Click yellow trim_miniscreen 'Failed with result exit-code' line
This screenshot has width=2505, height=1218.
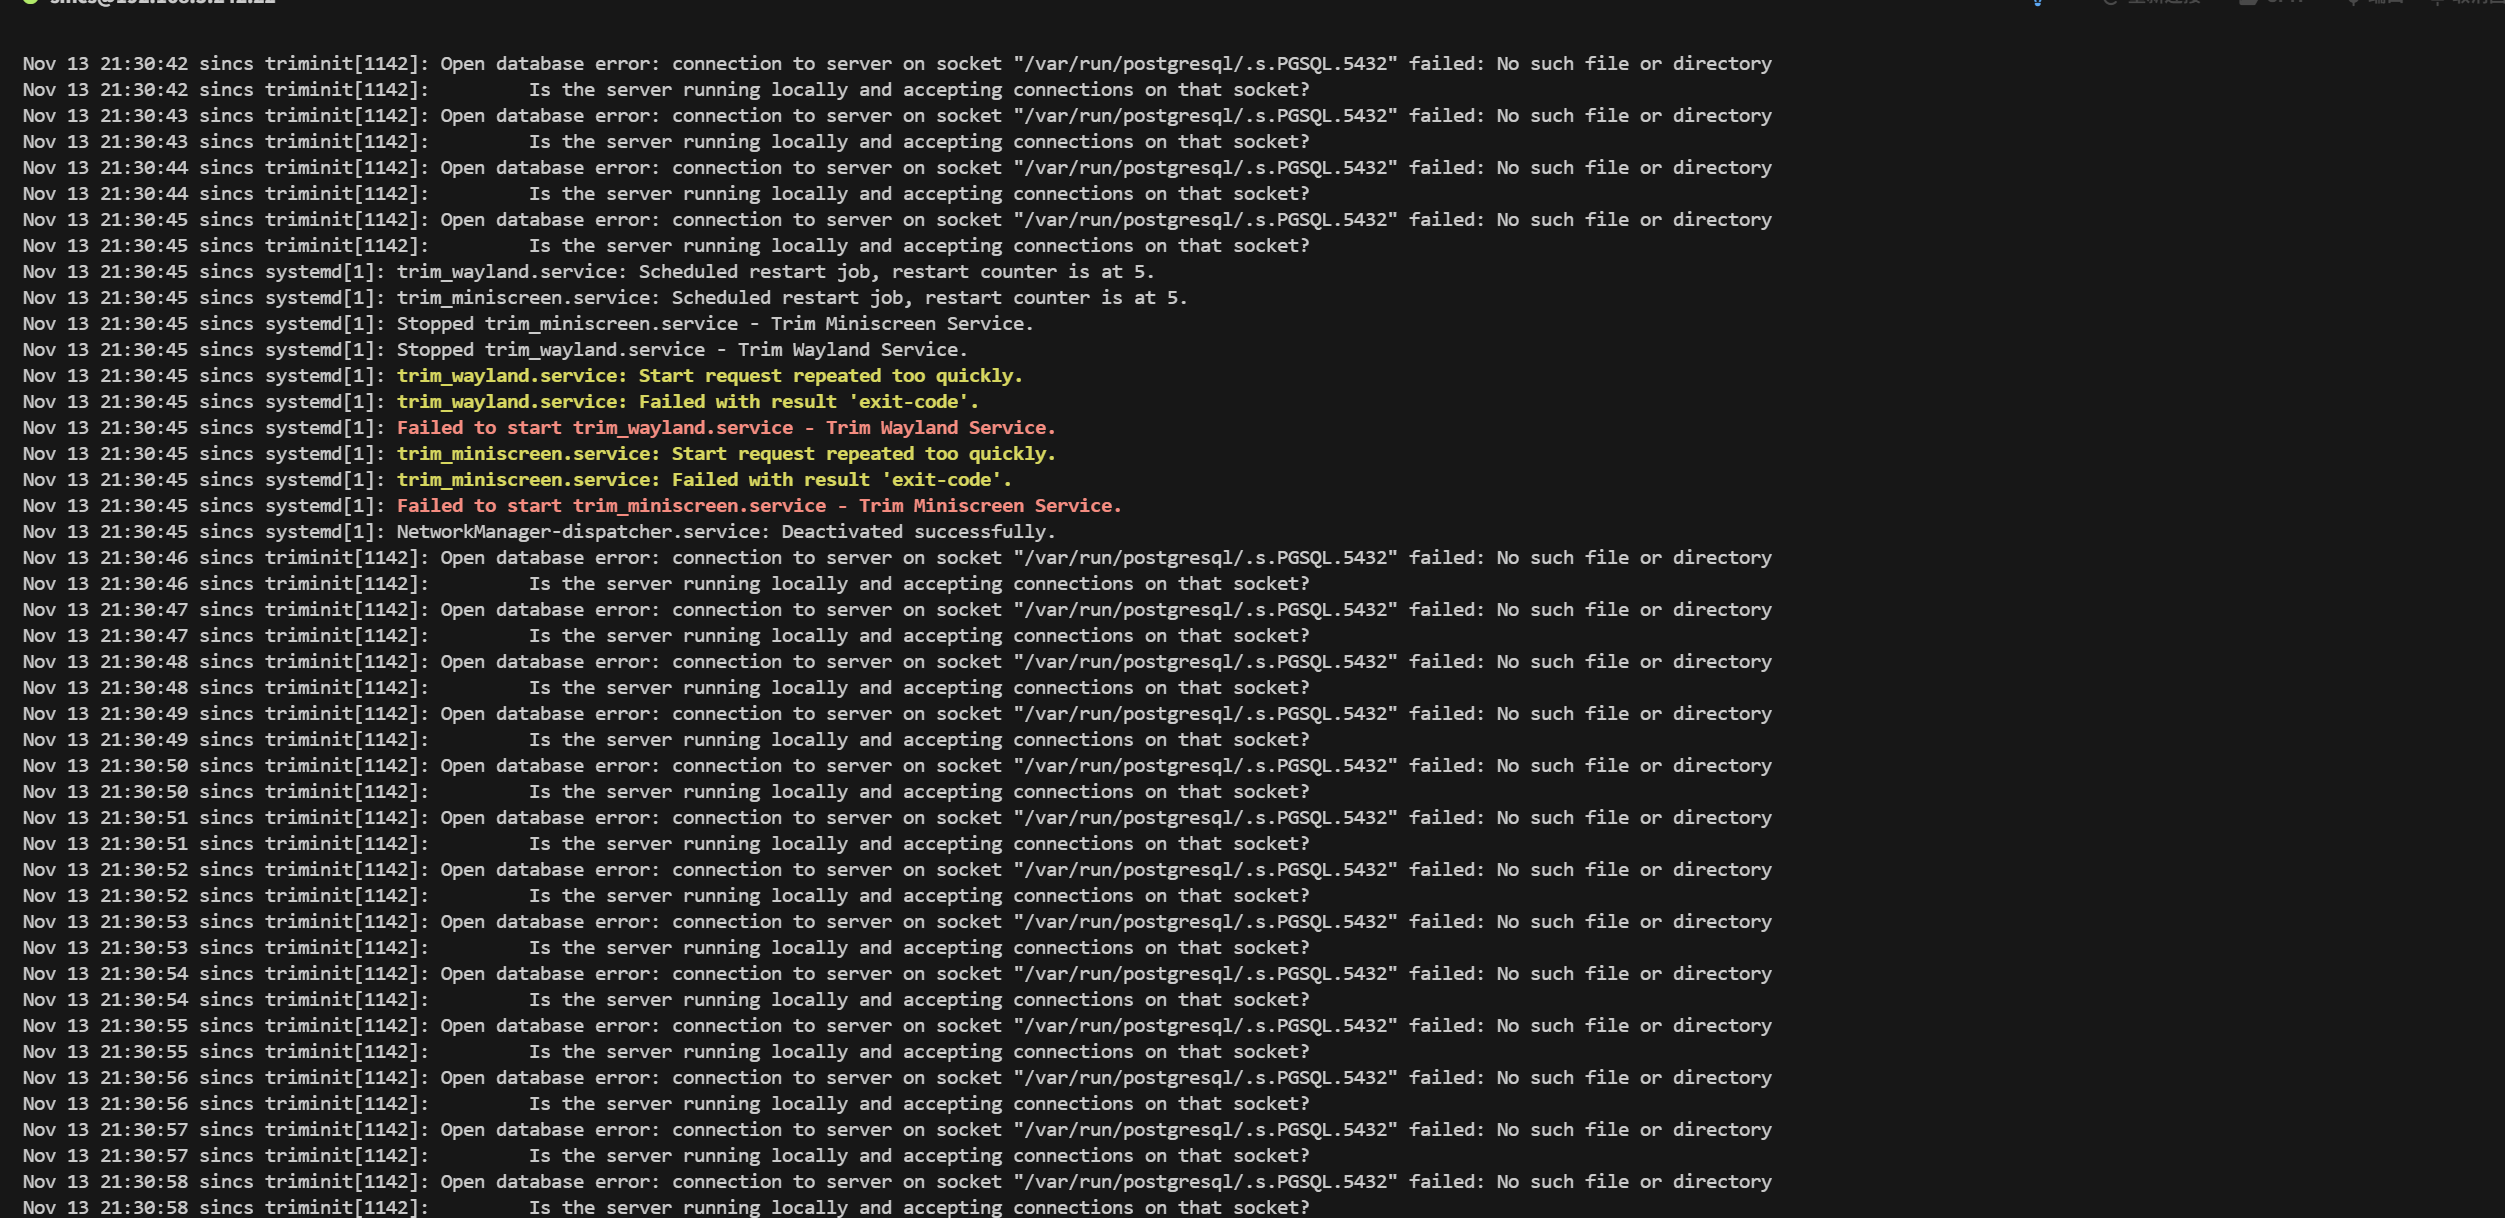pyautogui.click(x=703, y=480)
